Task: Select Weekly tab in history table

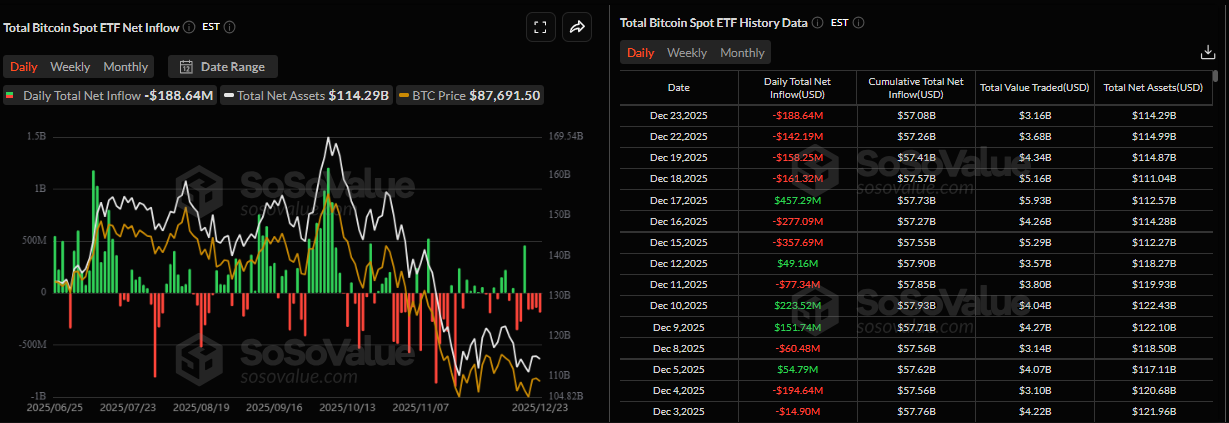Action: pos(687,53)
